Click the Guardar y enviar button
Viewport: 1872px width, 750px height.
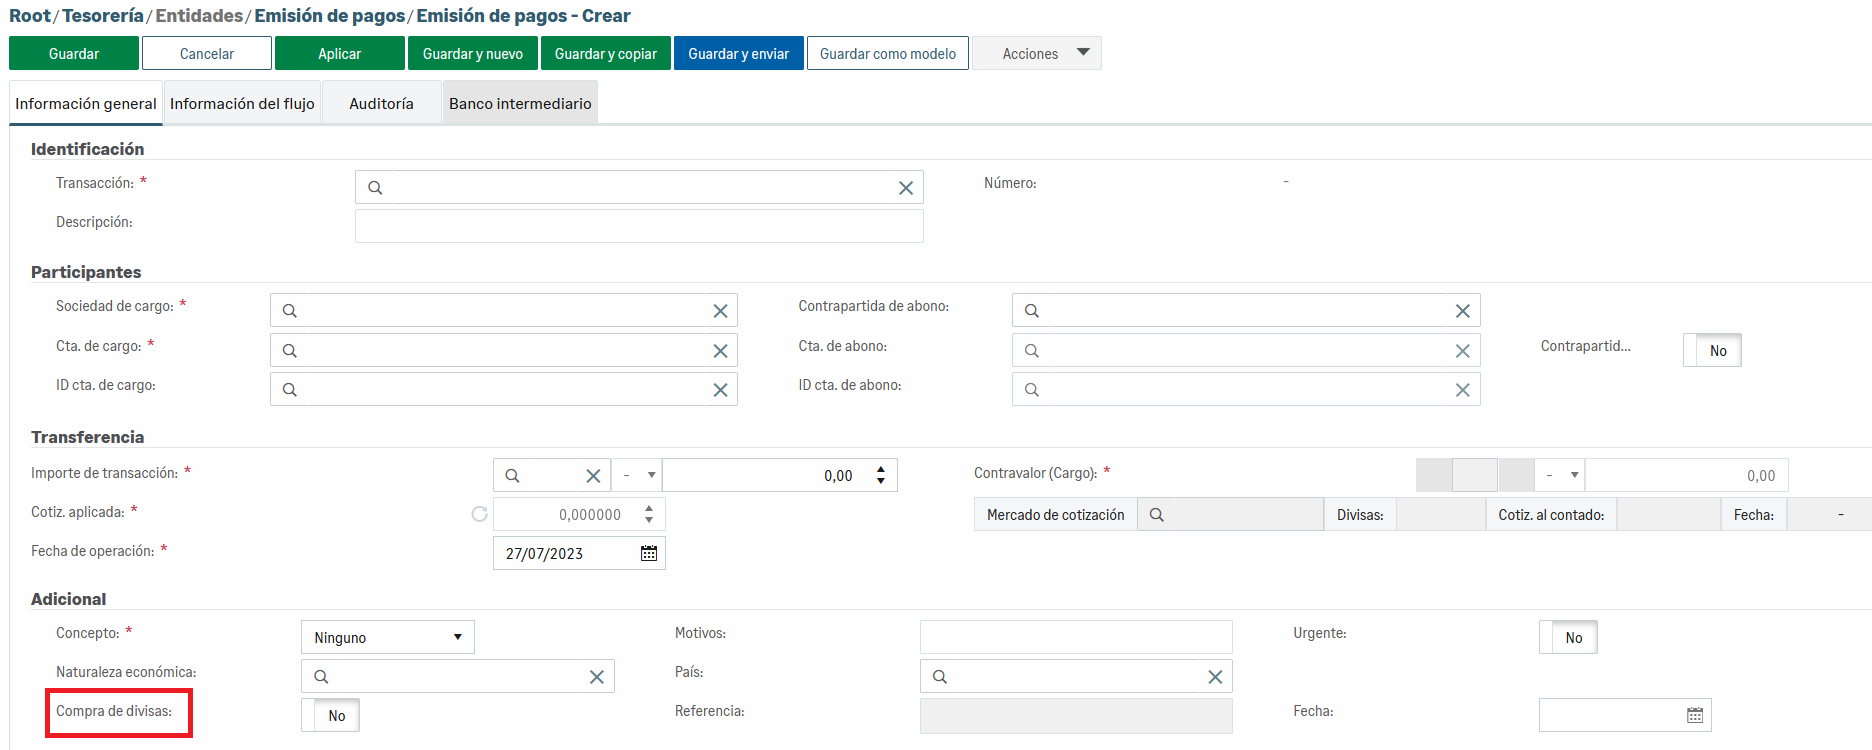pyautogui.click(x=738, y=54)
